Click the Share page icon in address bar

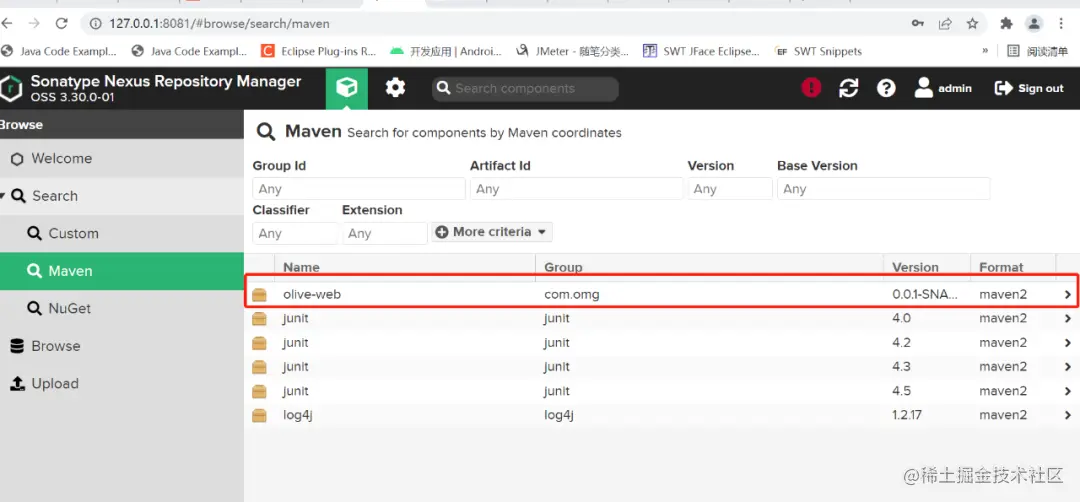(x=945, y=23)
